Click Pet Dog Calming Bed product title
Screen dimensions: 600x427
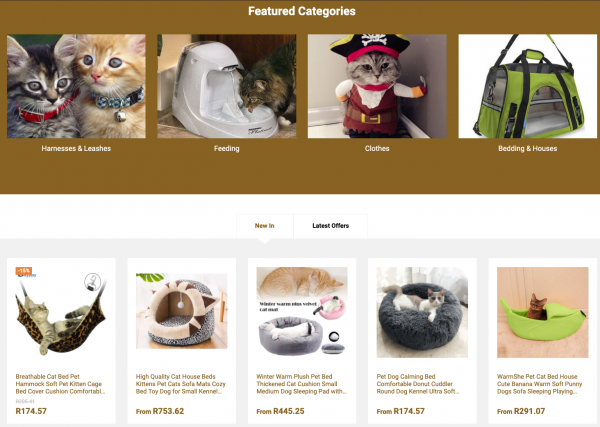click(x=418, y=384)
